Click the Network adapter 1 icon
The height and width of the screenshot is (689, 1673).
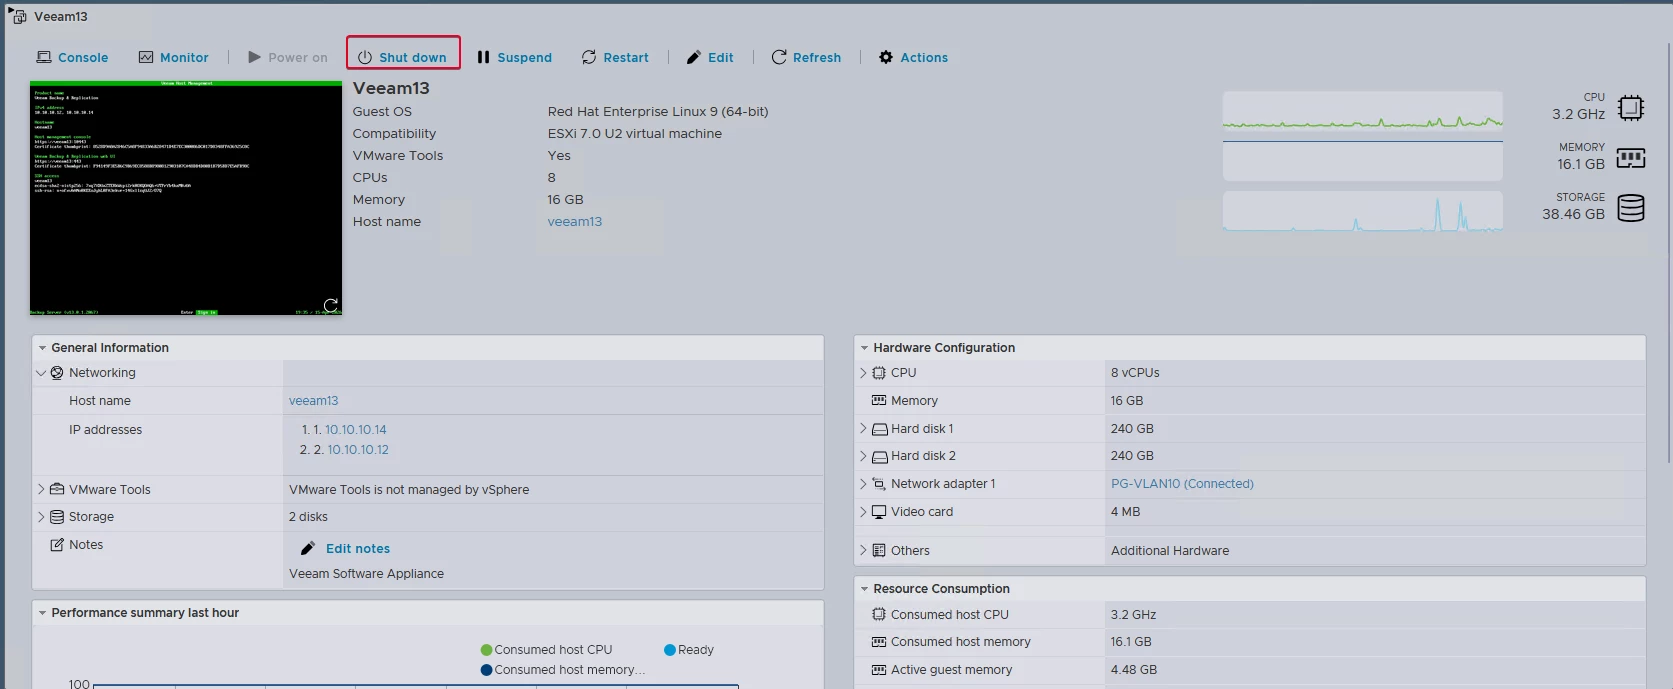(x=879, y=484)
